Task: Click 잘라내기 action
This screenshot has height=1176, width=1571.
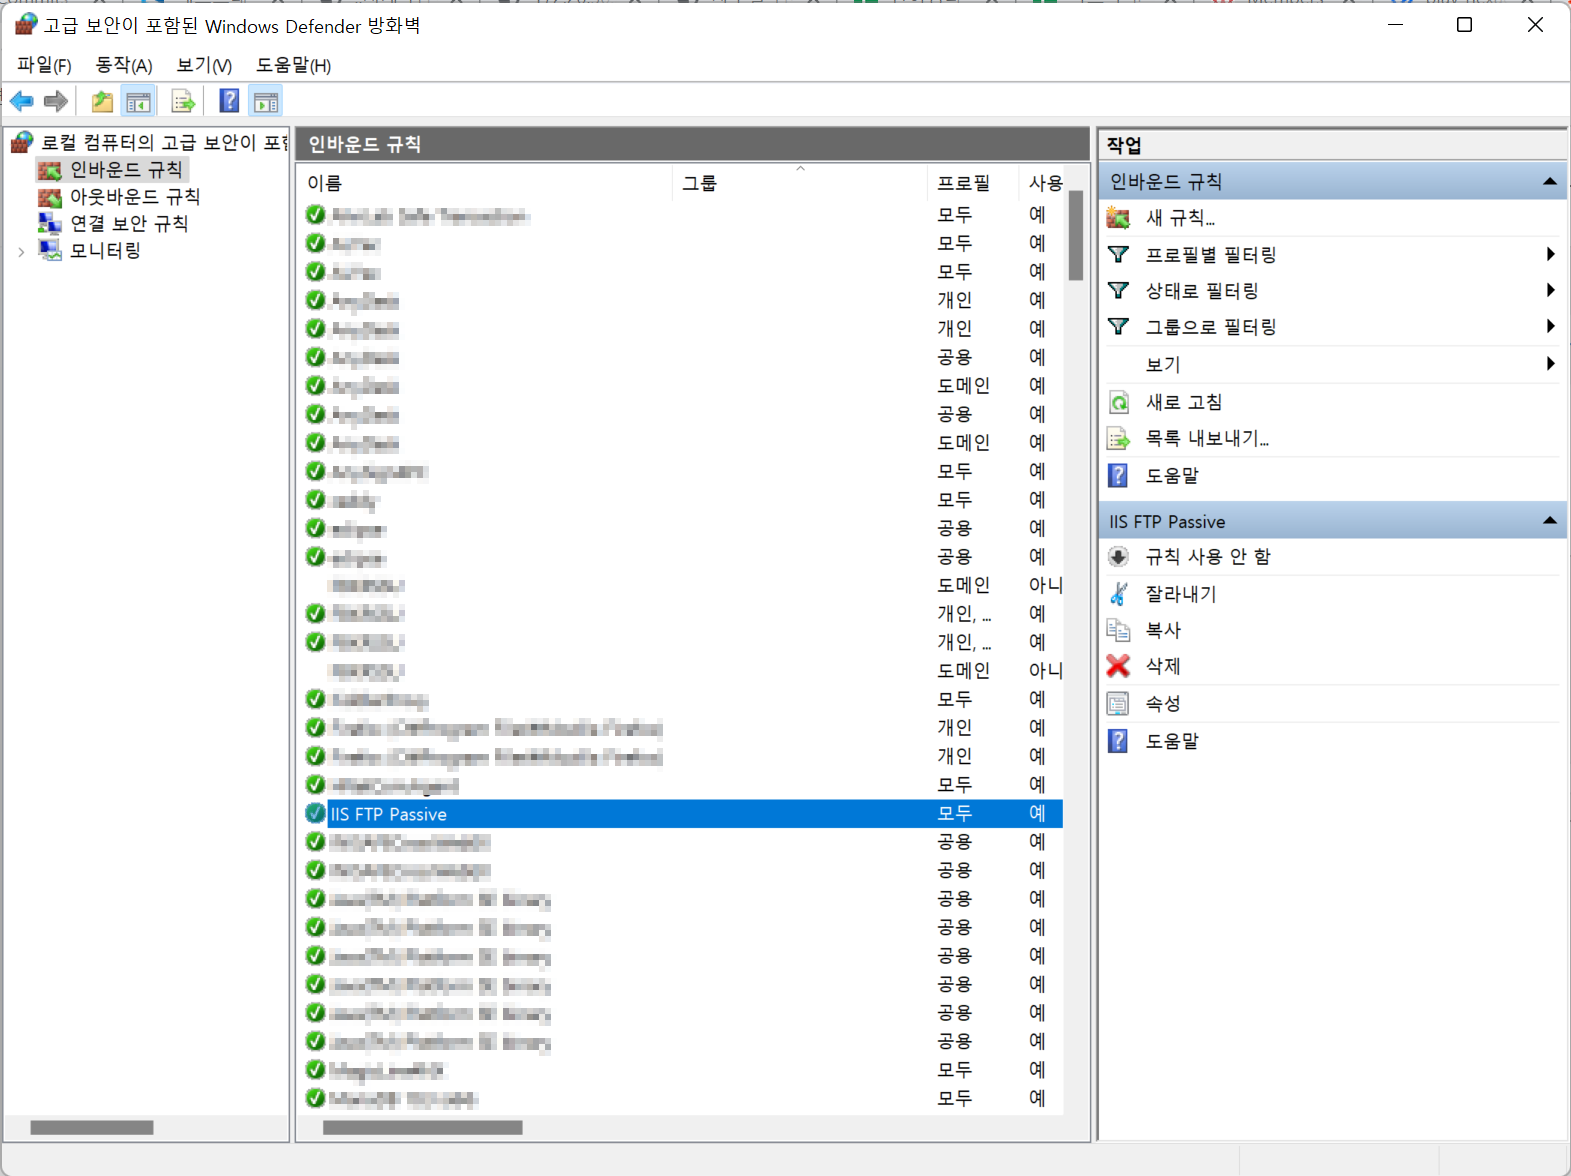Action: point(1181,594)
